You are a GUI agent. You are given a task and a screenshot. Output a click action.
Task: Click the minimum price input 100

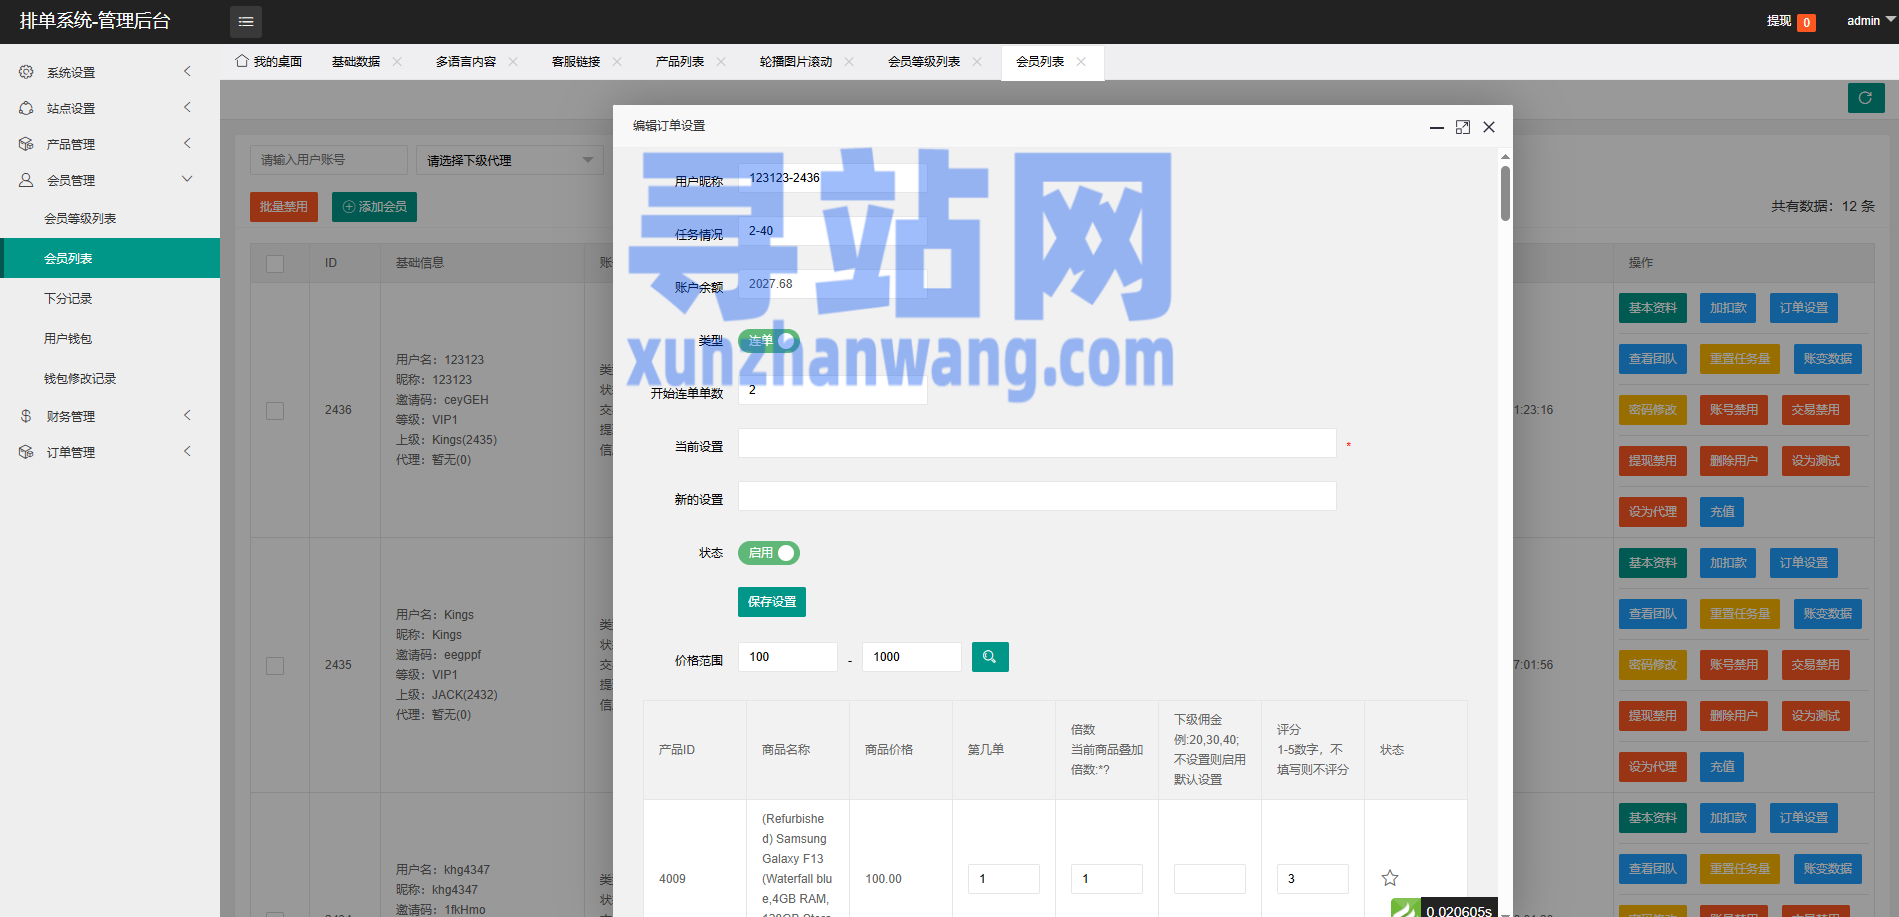[787, 657]
